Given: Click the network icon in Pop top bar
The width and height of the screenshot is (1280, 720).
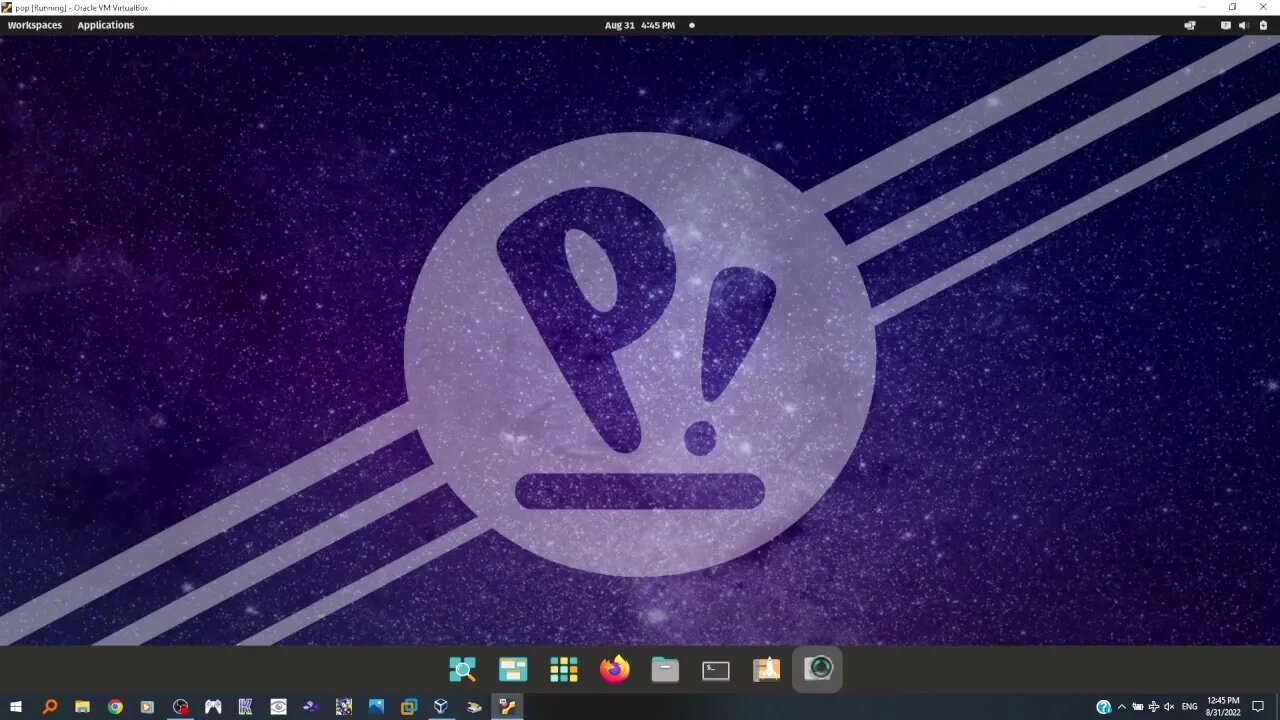Looking at the screenshot, I should click(1190, 25).
